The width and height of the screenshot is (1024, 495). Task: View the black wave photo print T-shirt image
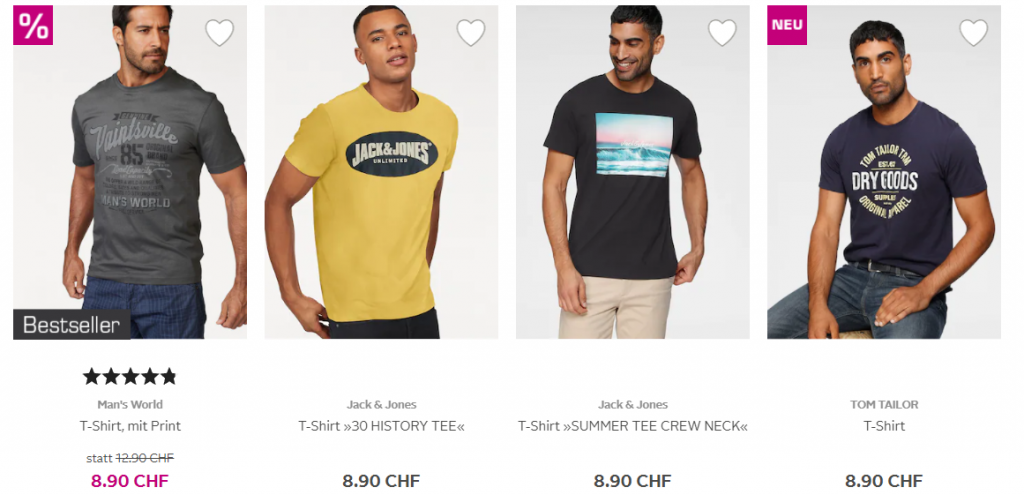point(633,172)
